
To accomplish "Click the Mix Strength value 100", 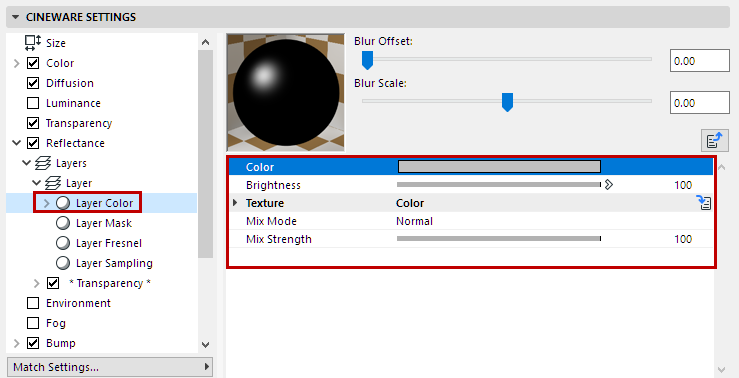I will [x=683, y=239].
